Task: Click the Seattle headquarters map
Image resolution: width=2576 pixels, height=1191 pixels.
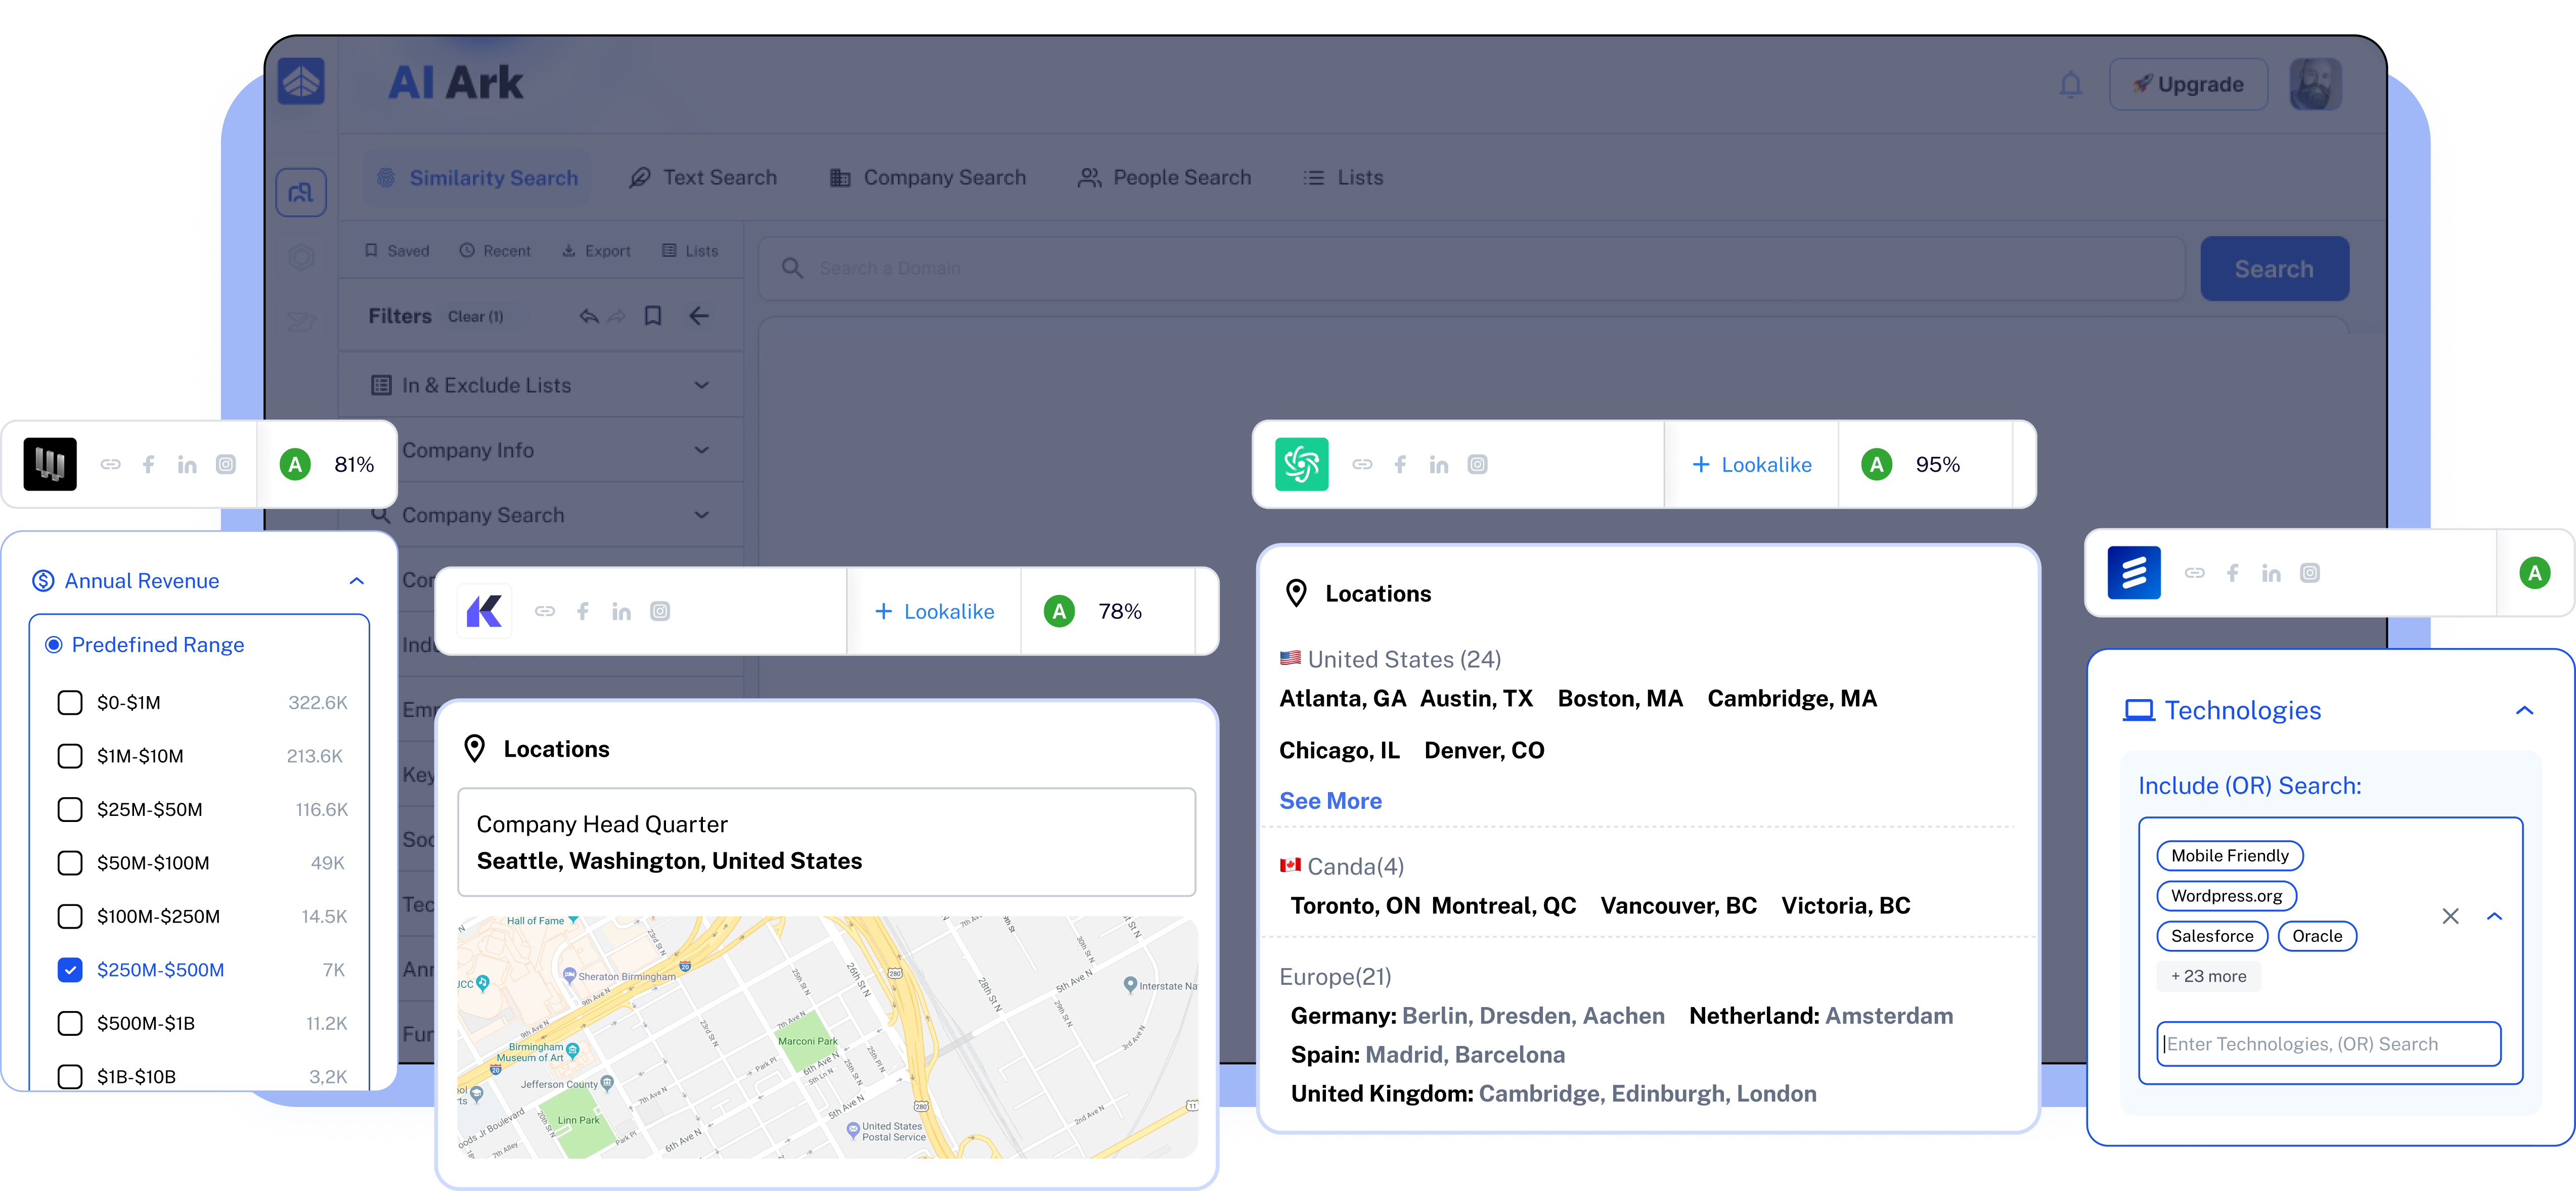Action: coord(827,1038)
